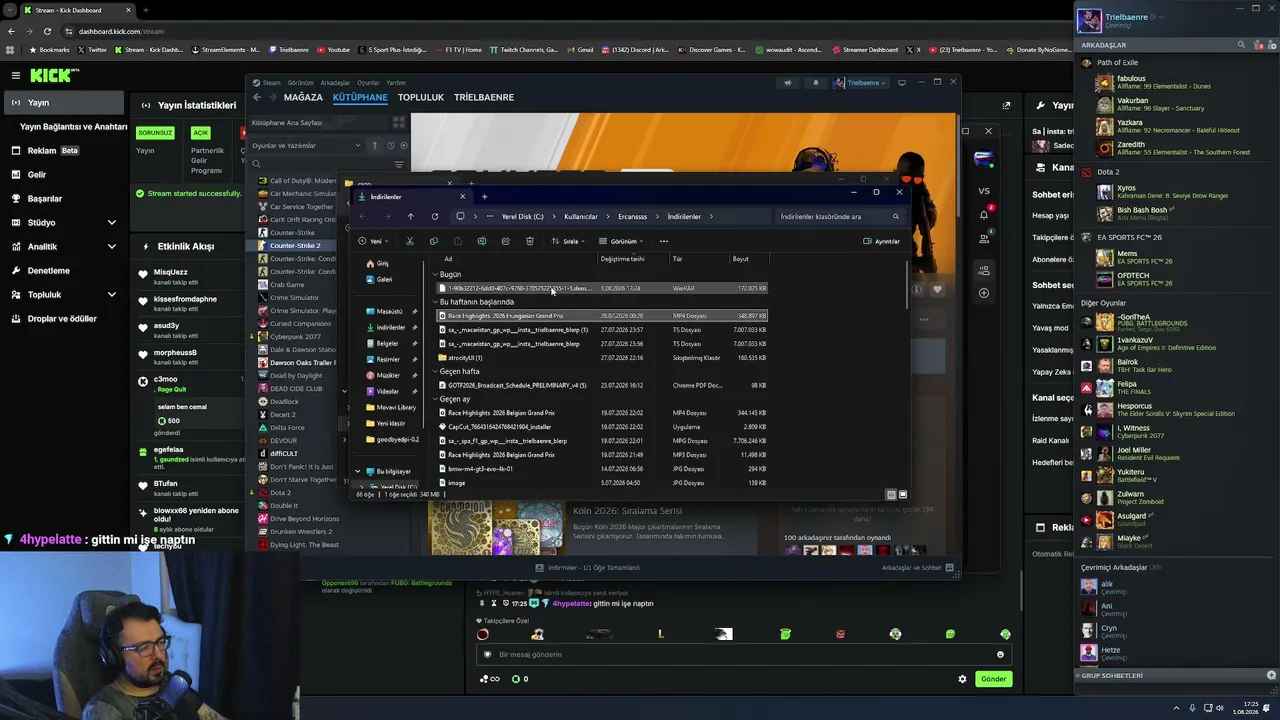Open Başarılar page in Kick sidebar
This screenshot has width=1280, height=720.
(x=65, y=198)
